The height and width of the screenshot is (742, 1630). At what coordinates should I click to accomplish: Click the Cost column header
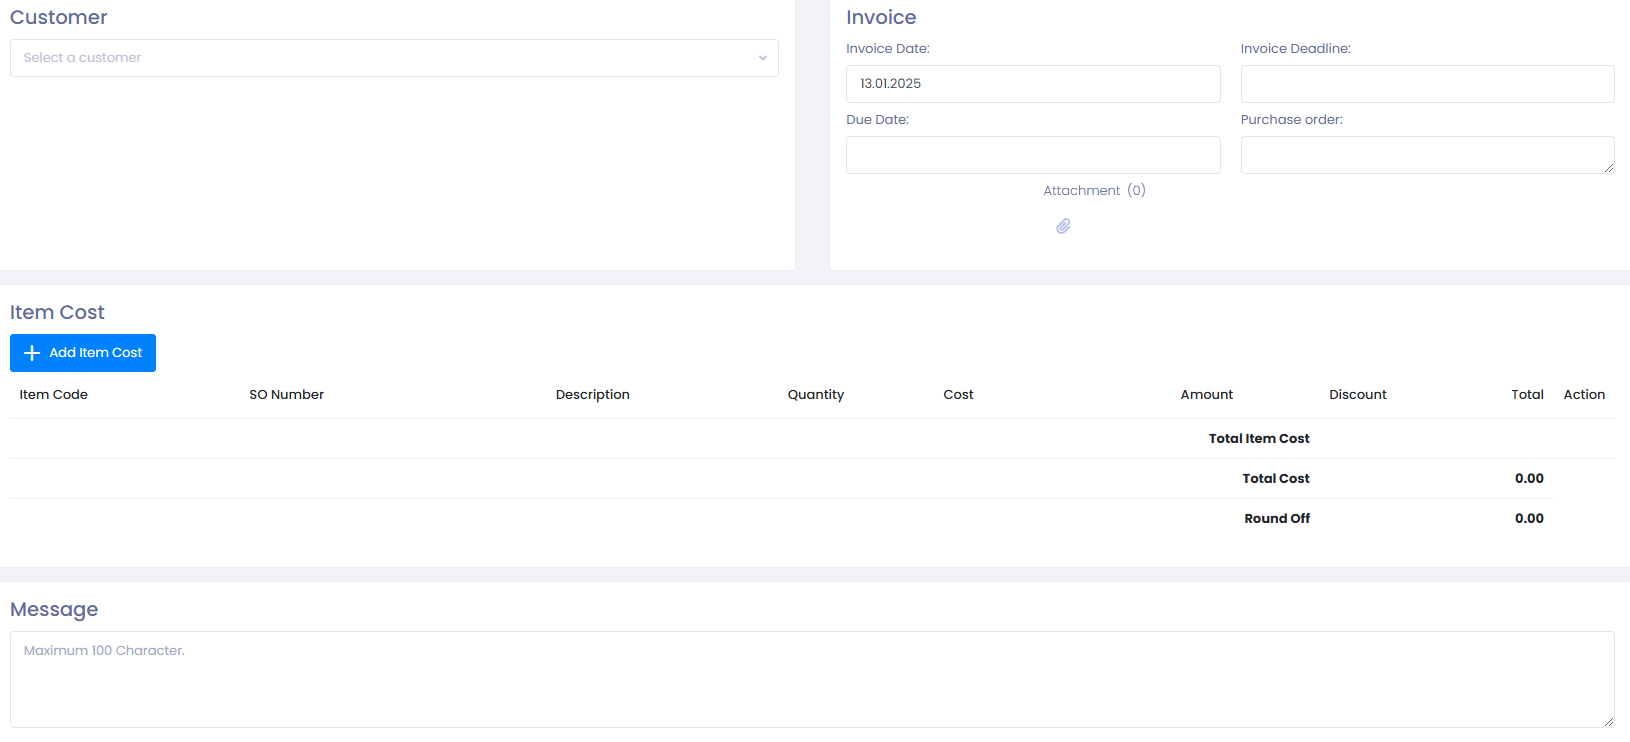pyautogui.click(x=958, y=395)
